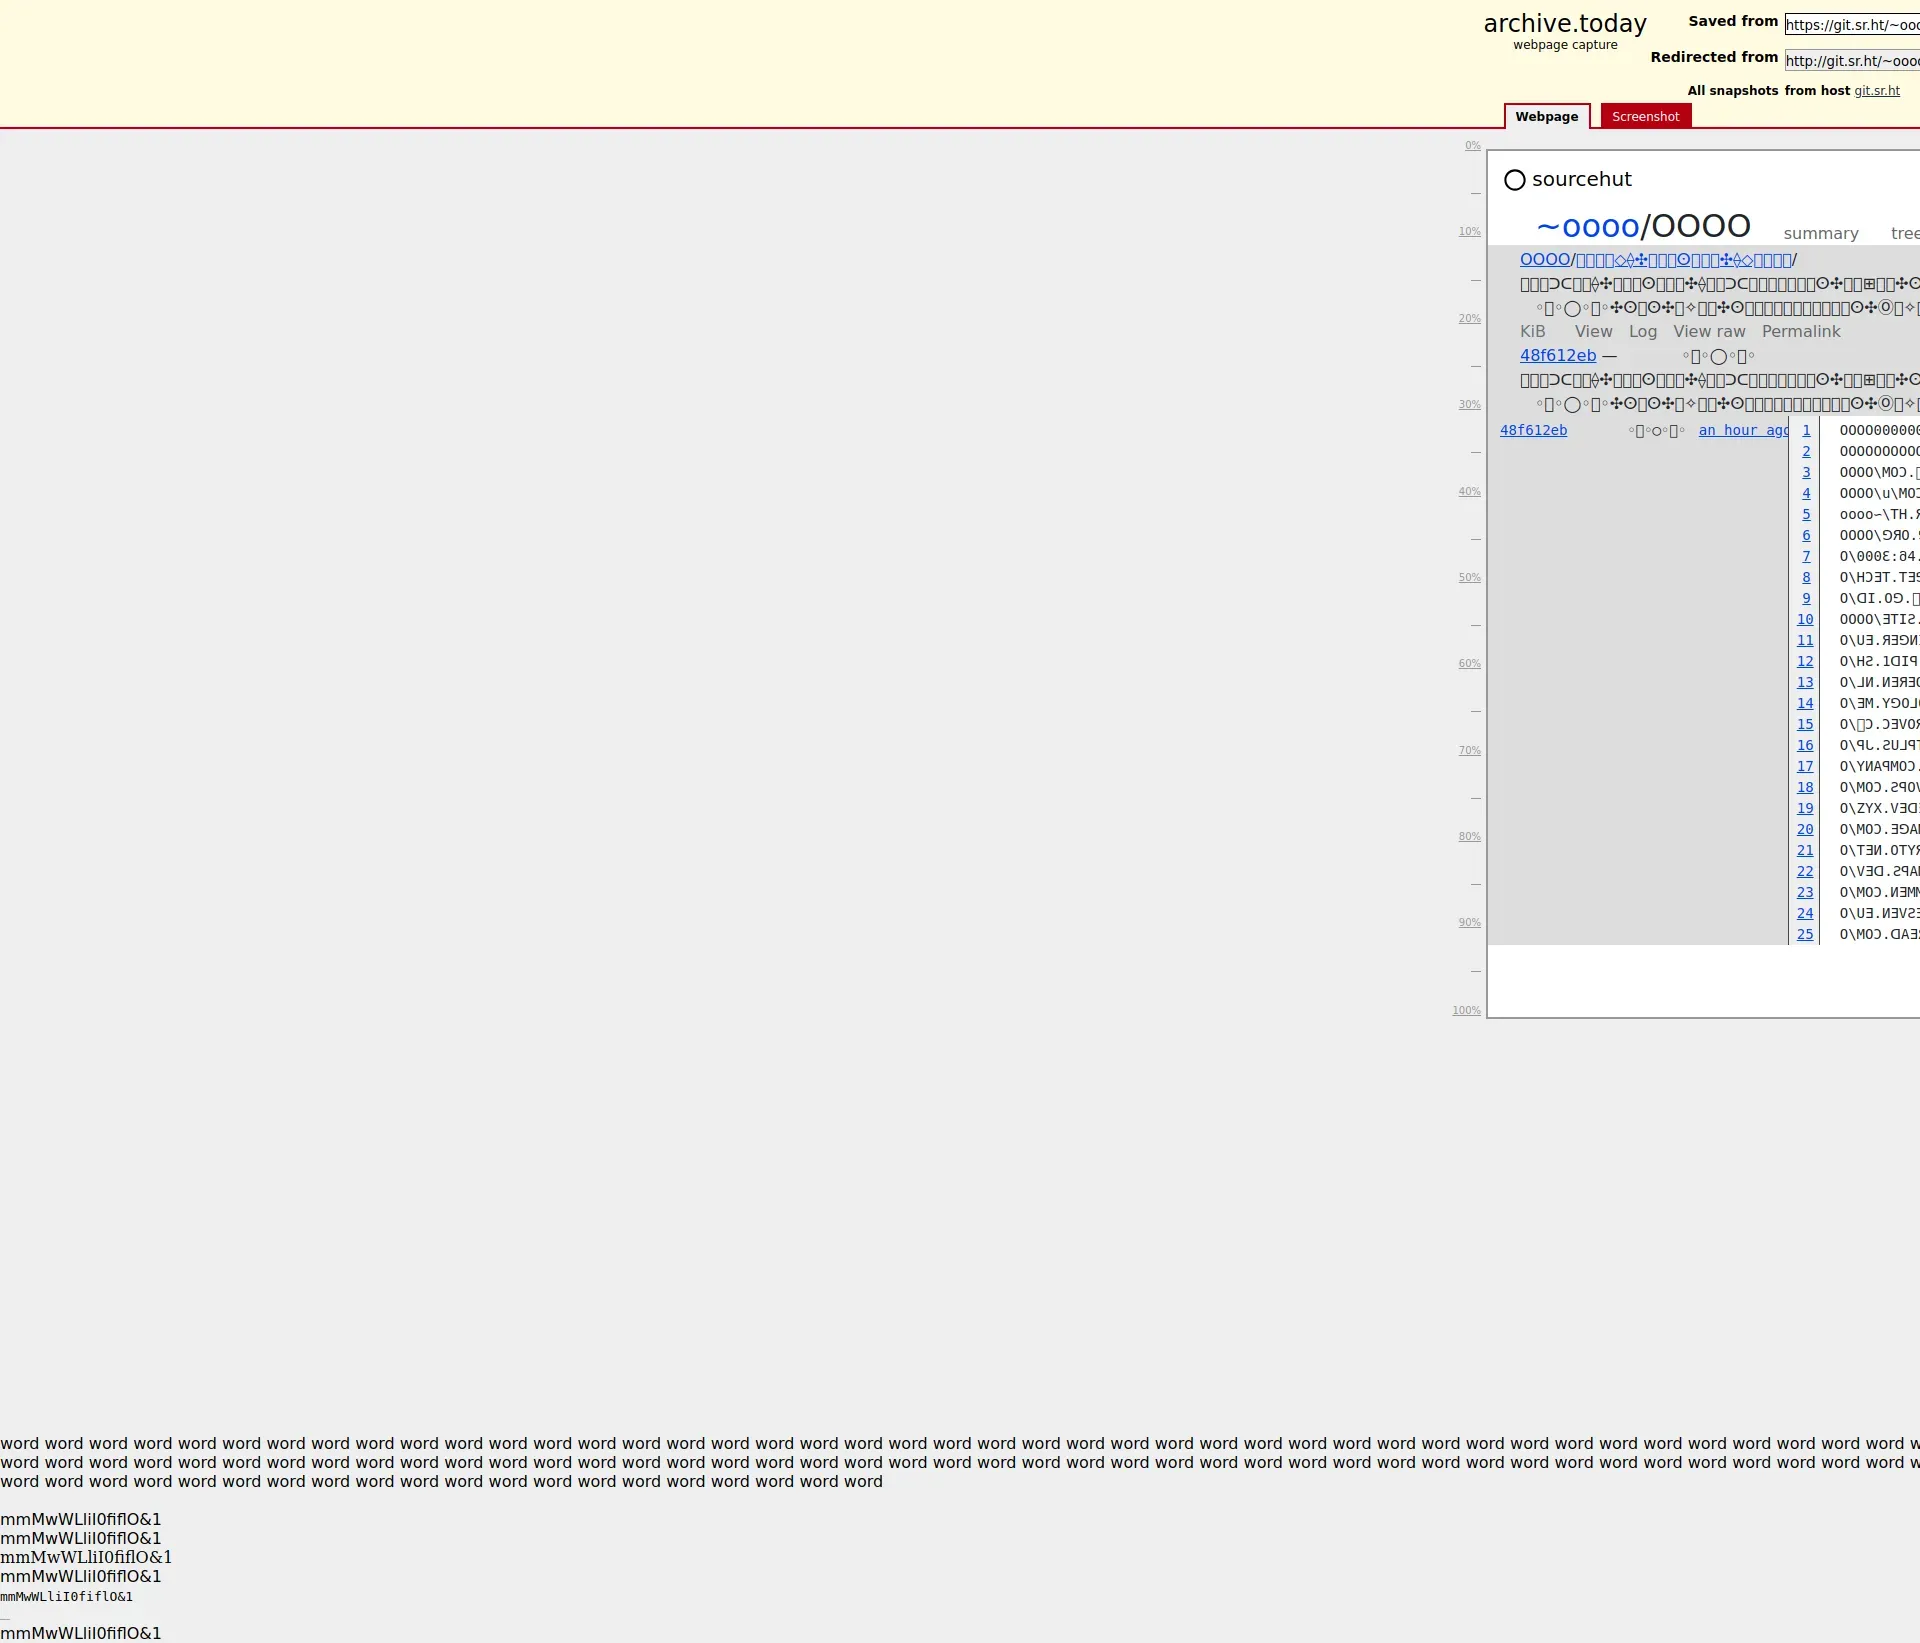Jump to line number 1

1806,431
